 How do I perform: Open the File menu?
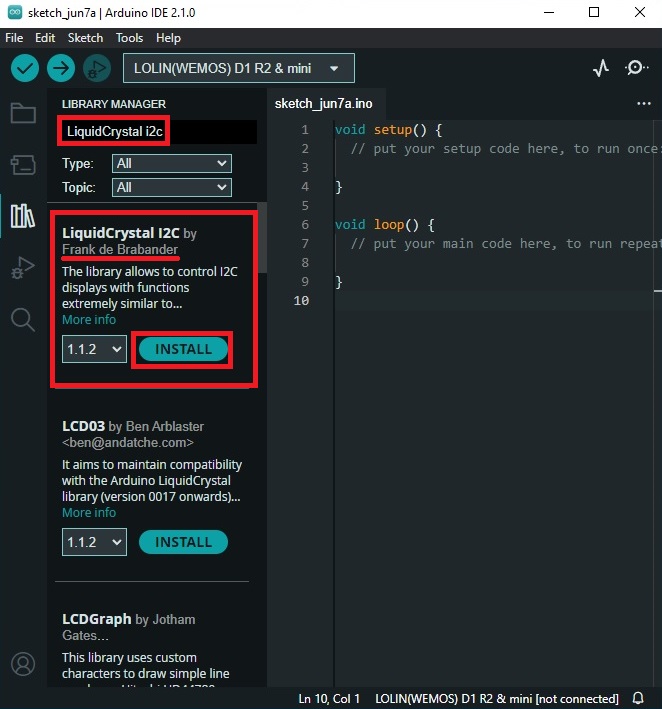pos(14,38)
